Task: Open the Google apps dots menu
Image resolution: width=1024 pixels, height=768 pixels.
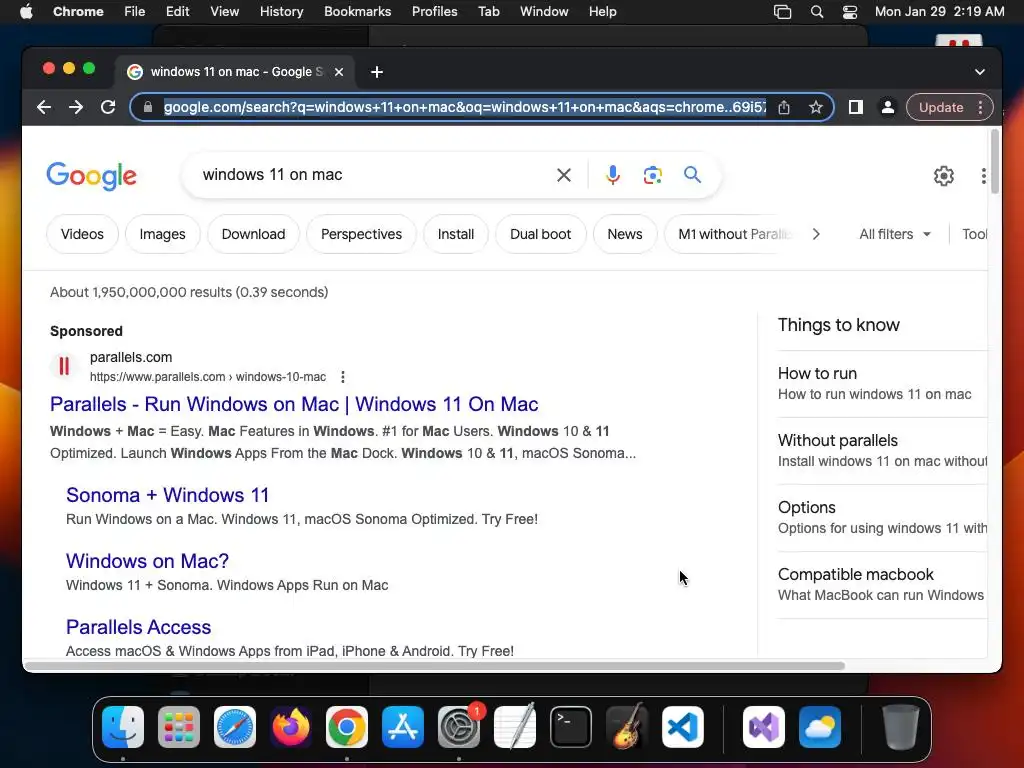Action: pyautogui.click(x=984, y=176)
